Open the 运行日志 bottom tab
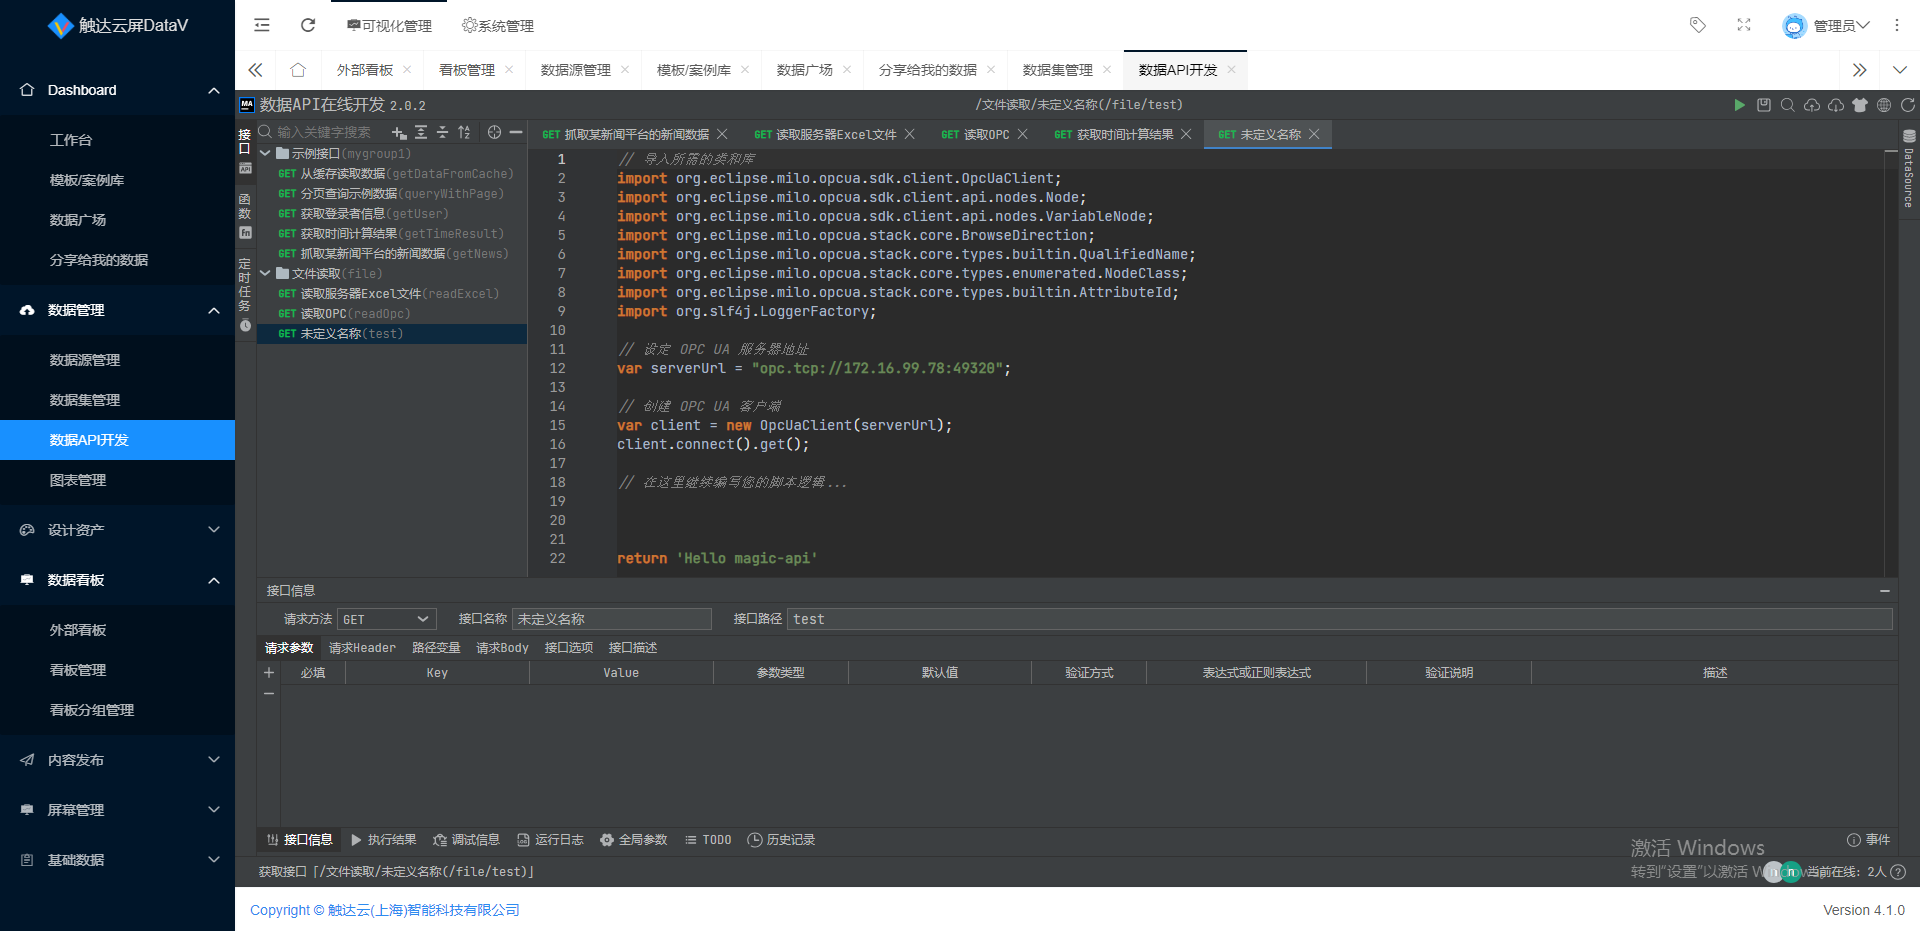The width and height of the screenshot is (1920, 931). pos(550,840)
